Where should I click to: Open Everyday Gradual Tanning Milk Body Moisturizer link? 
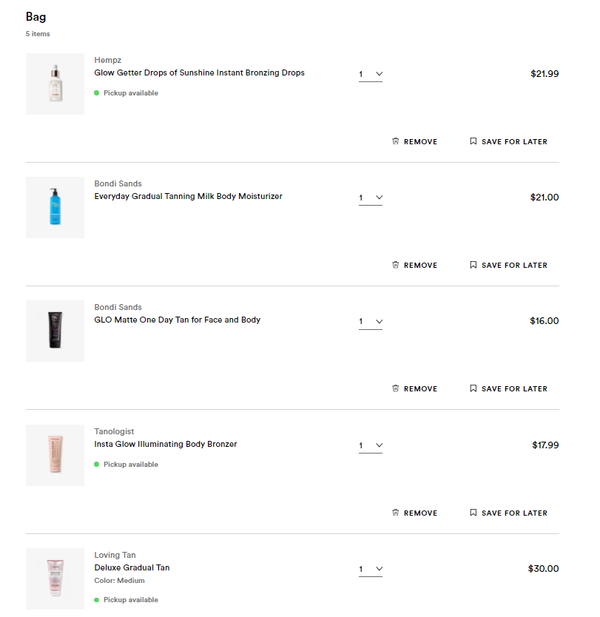pos(188,197)
